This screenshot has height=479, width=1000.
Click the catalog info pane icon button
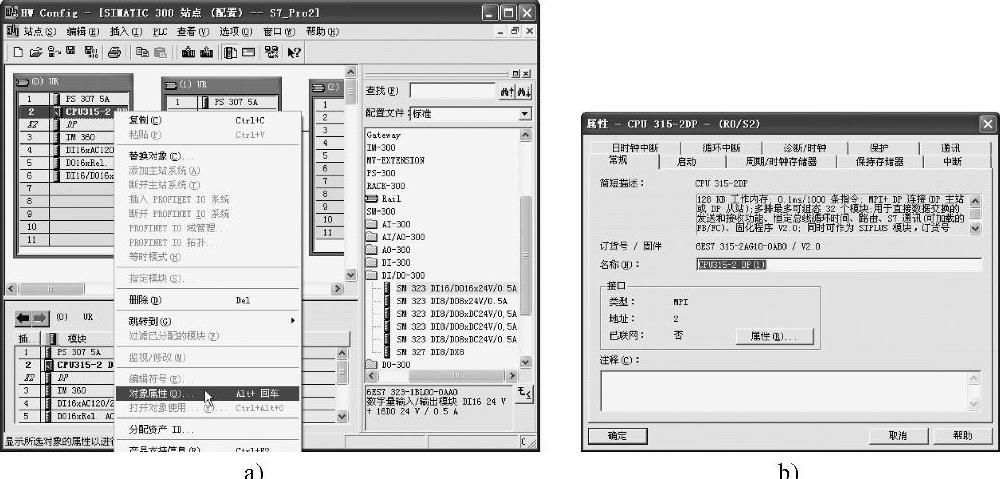(x=524, y=395)
